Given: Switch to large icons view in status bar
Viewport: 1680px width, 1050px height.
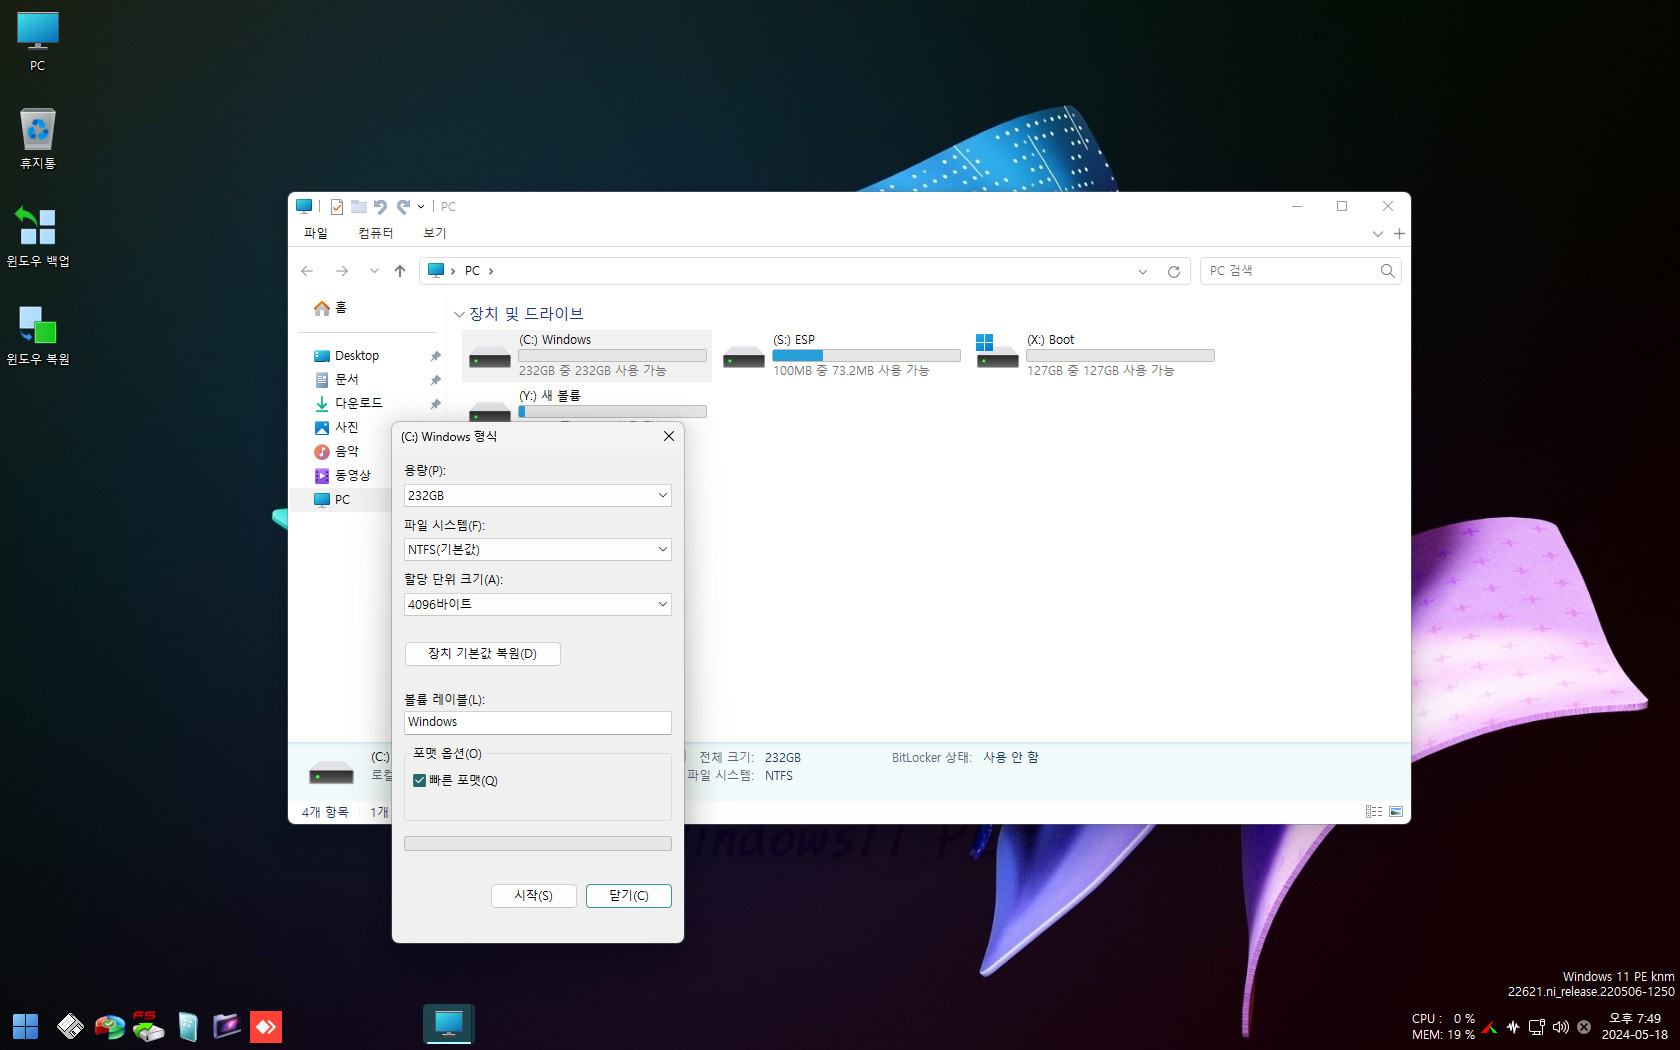Looking at the screenshot, I should click(x=1396, y=812).
